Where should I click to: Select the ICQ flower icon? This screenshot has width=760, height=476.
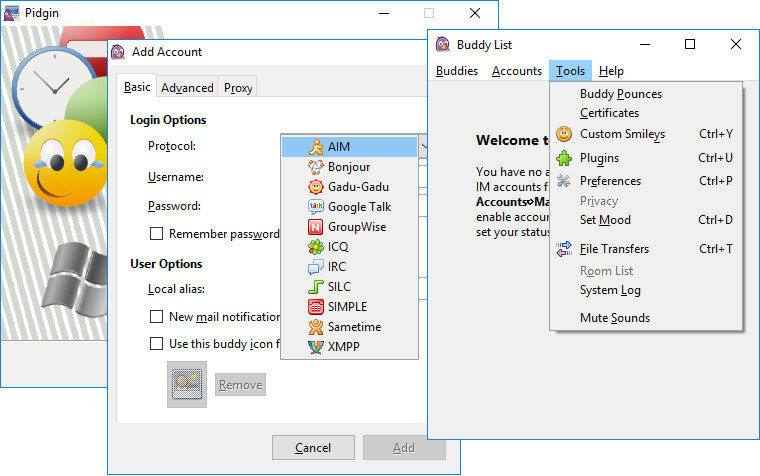coord(316,247)
